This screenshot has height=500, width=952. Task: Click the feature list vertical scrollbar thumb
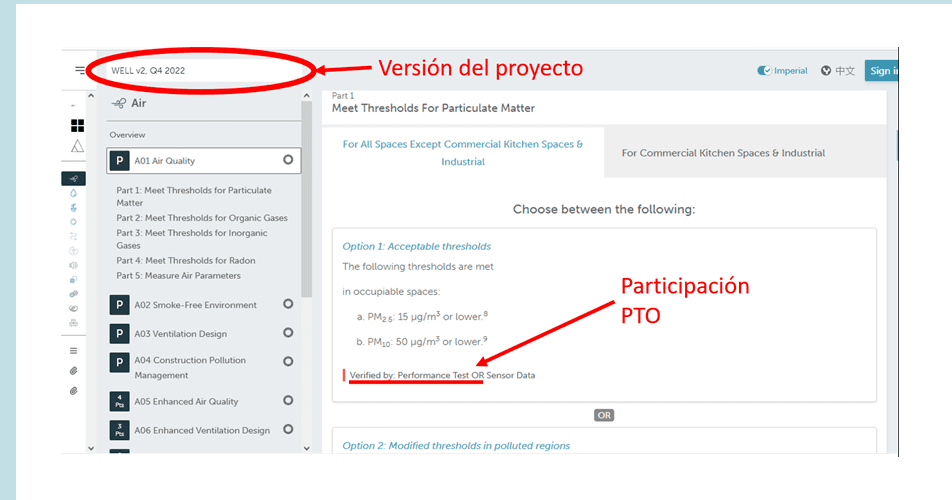(x=307, y=199)
